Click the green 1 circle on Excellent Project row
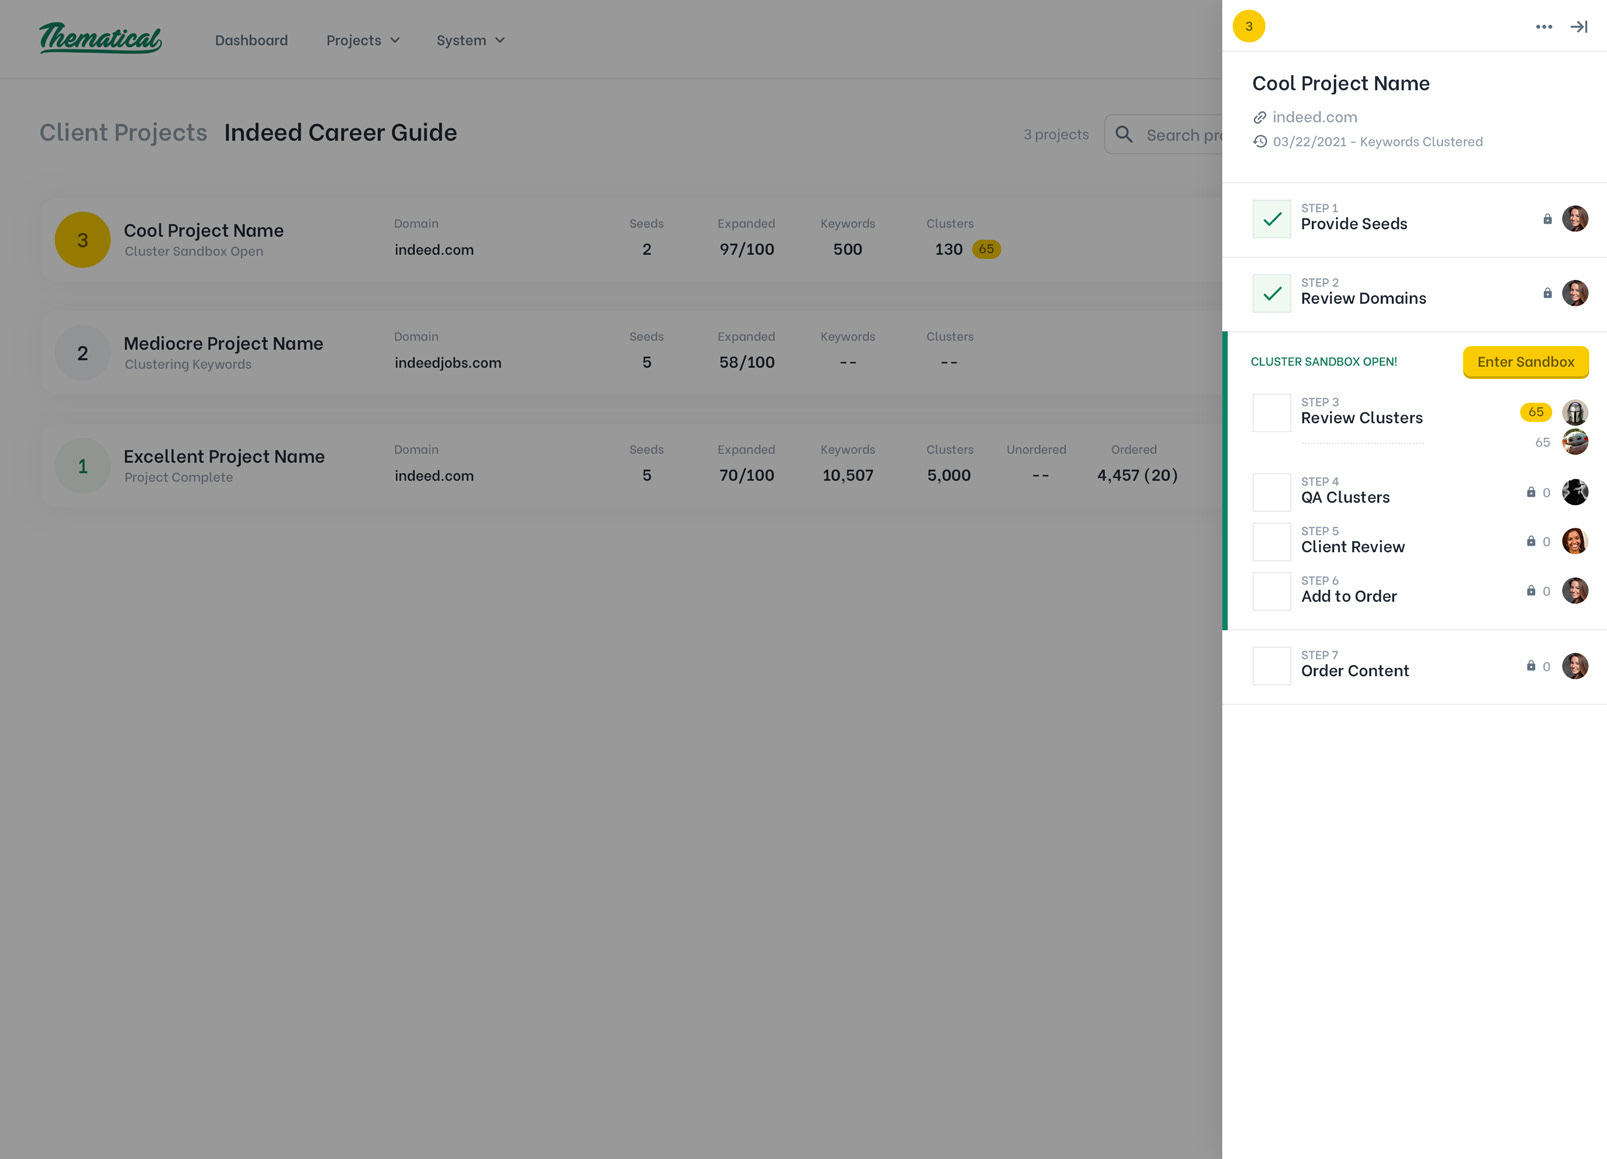This screenshot has width=1607, height=1159. [x=83, y=466]
